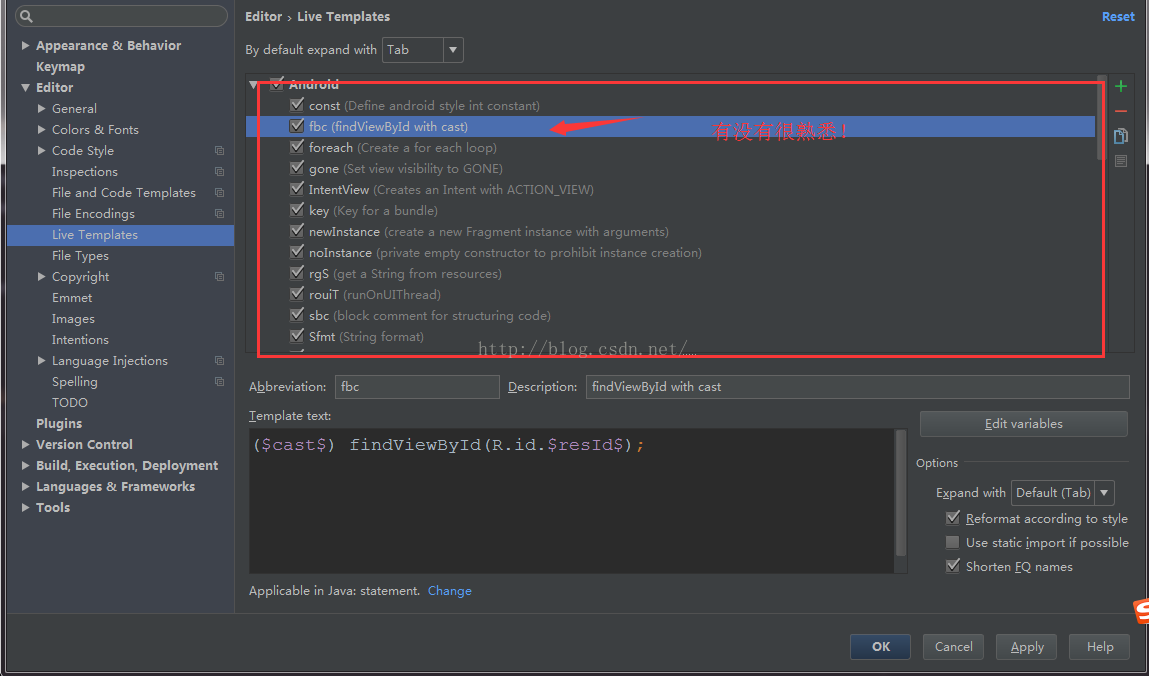This screenshot has height=676, width=1149.
Task: Click project-level icon next to Inspections
Action: click(219, 171)
